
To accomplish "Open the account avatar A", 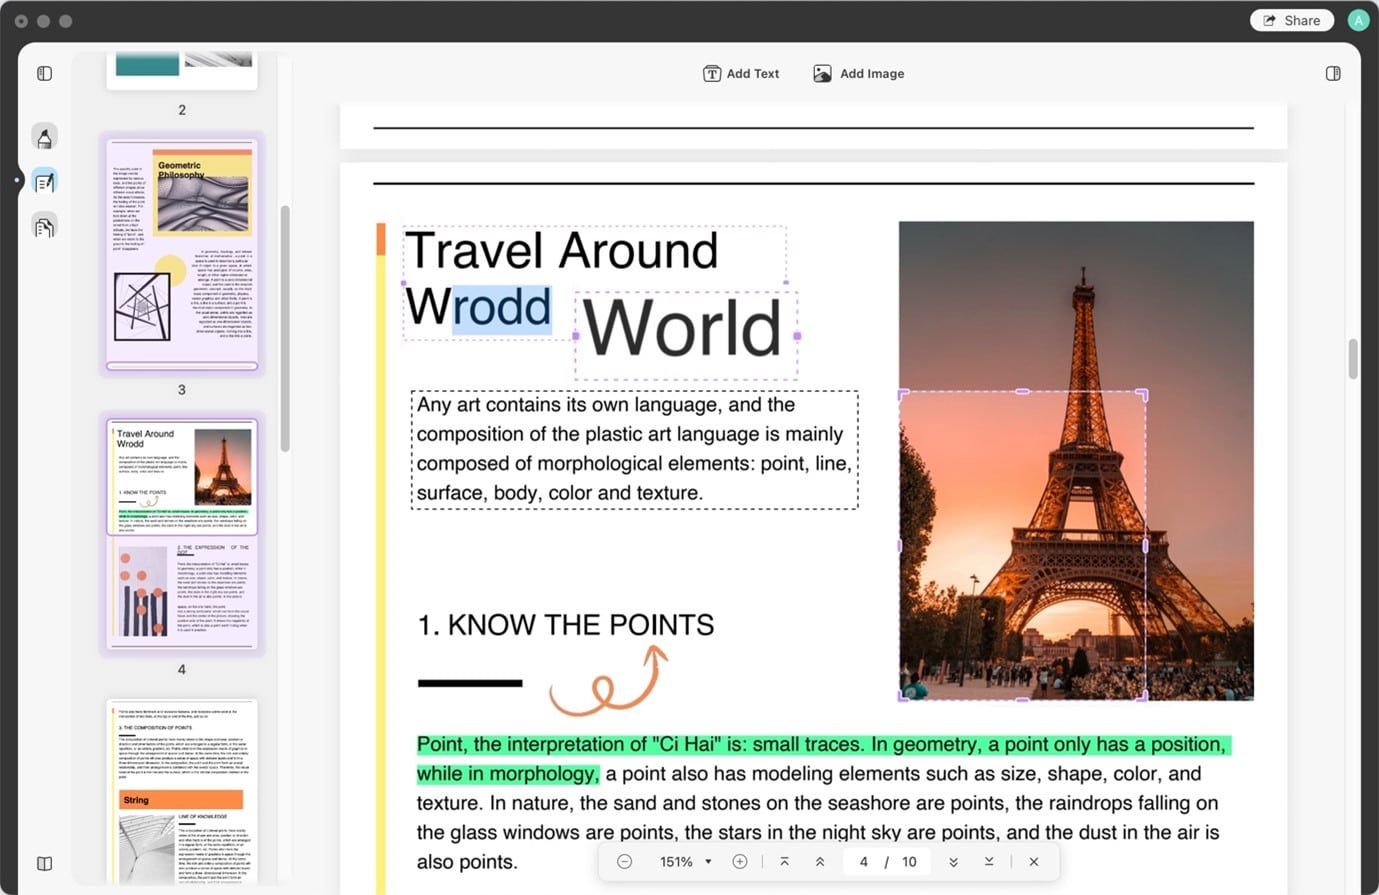I will 1357,20.
